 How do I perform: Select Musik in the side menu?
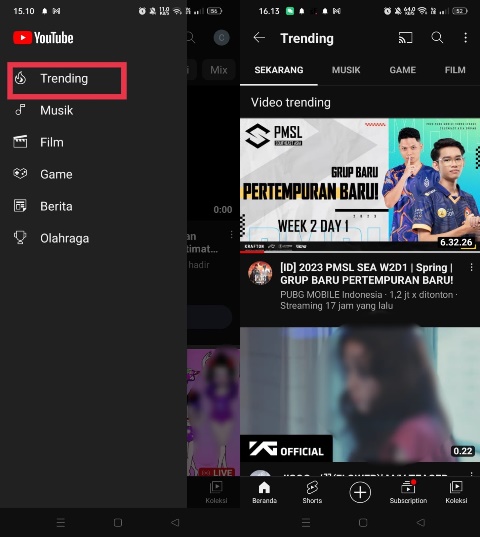57,110
